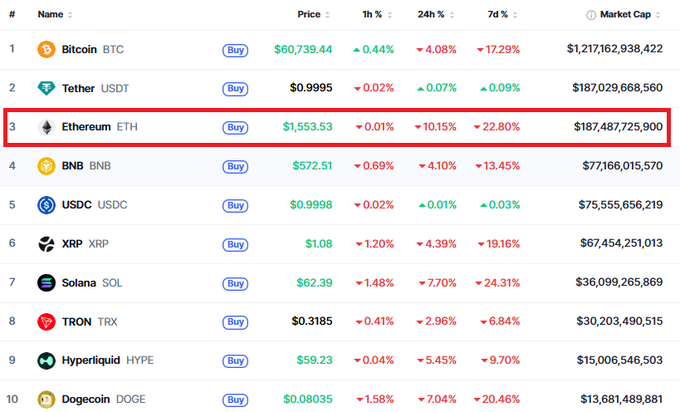
Task: Click Solana price $62.39
Action: pyautogui.click(x=314, y=283)
